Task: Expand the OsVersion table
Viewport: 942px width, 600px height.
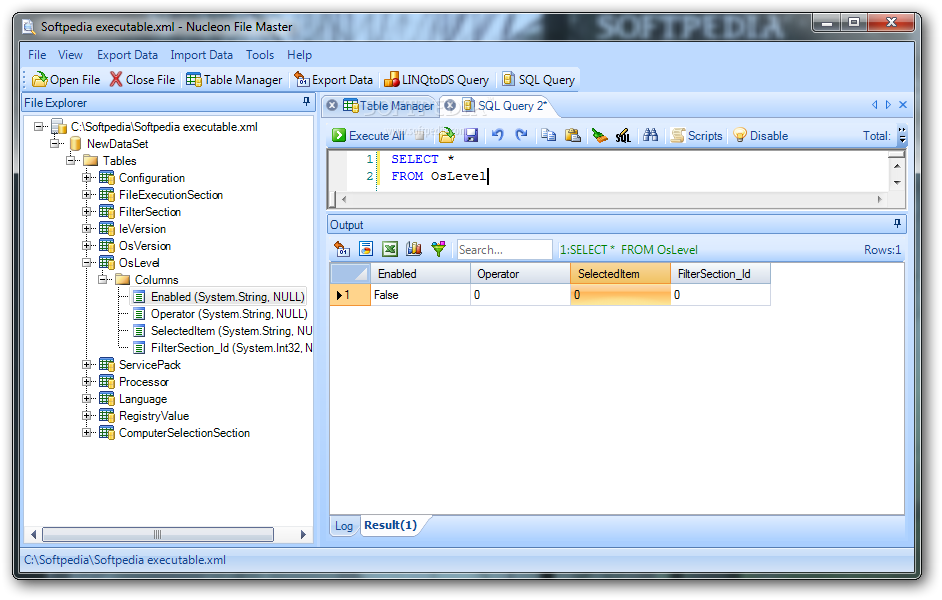Action: (87, 246)
